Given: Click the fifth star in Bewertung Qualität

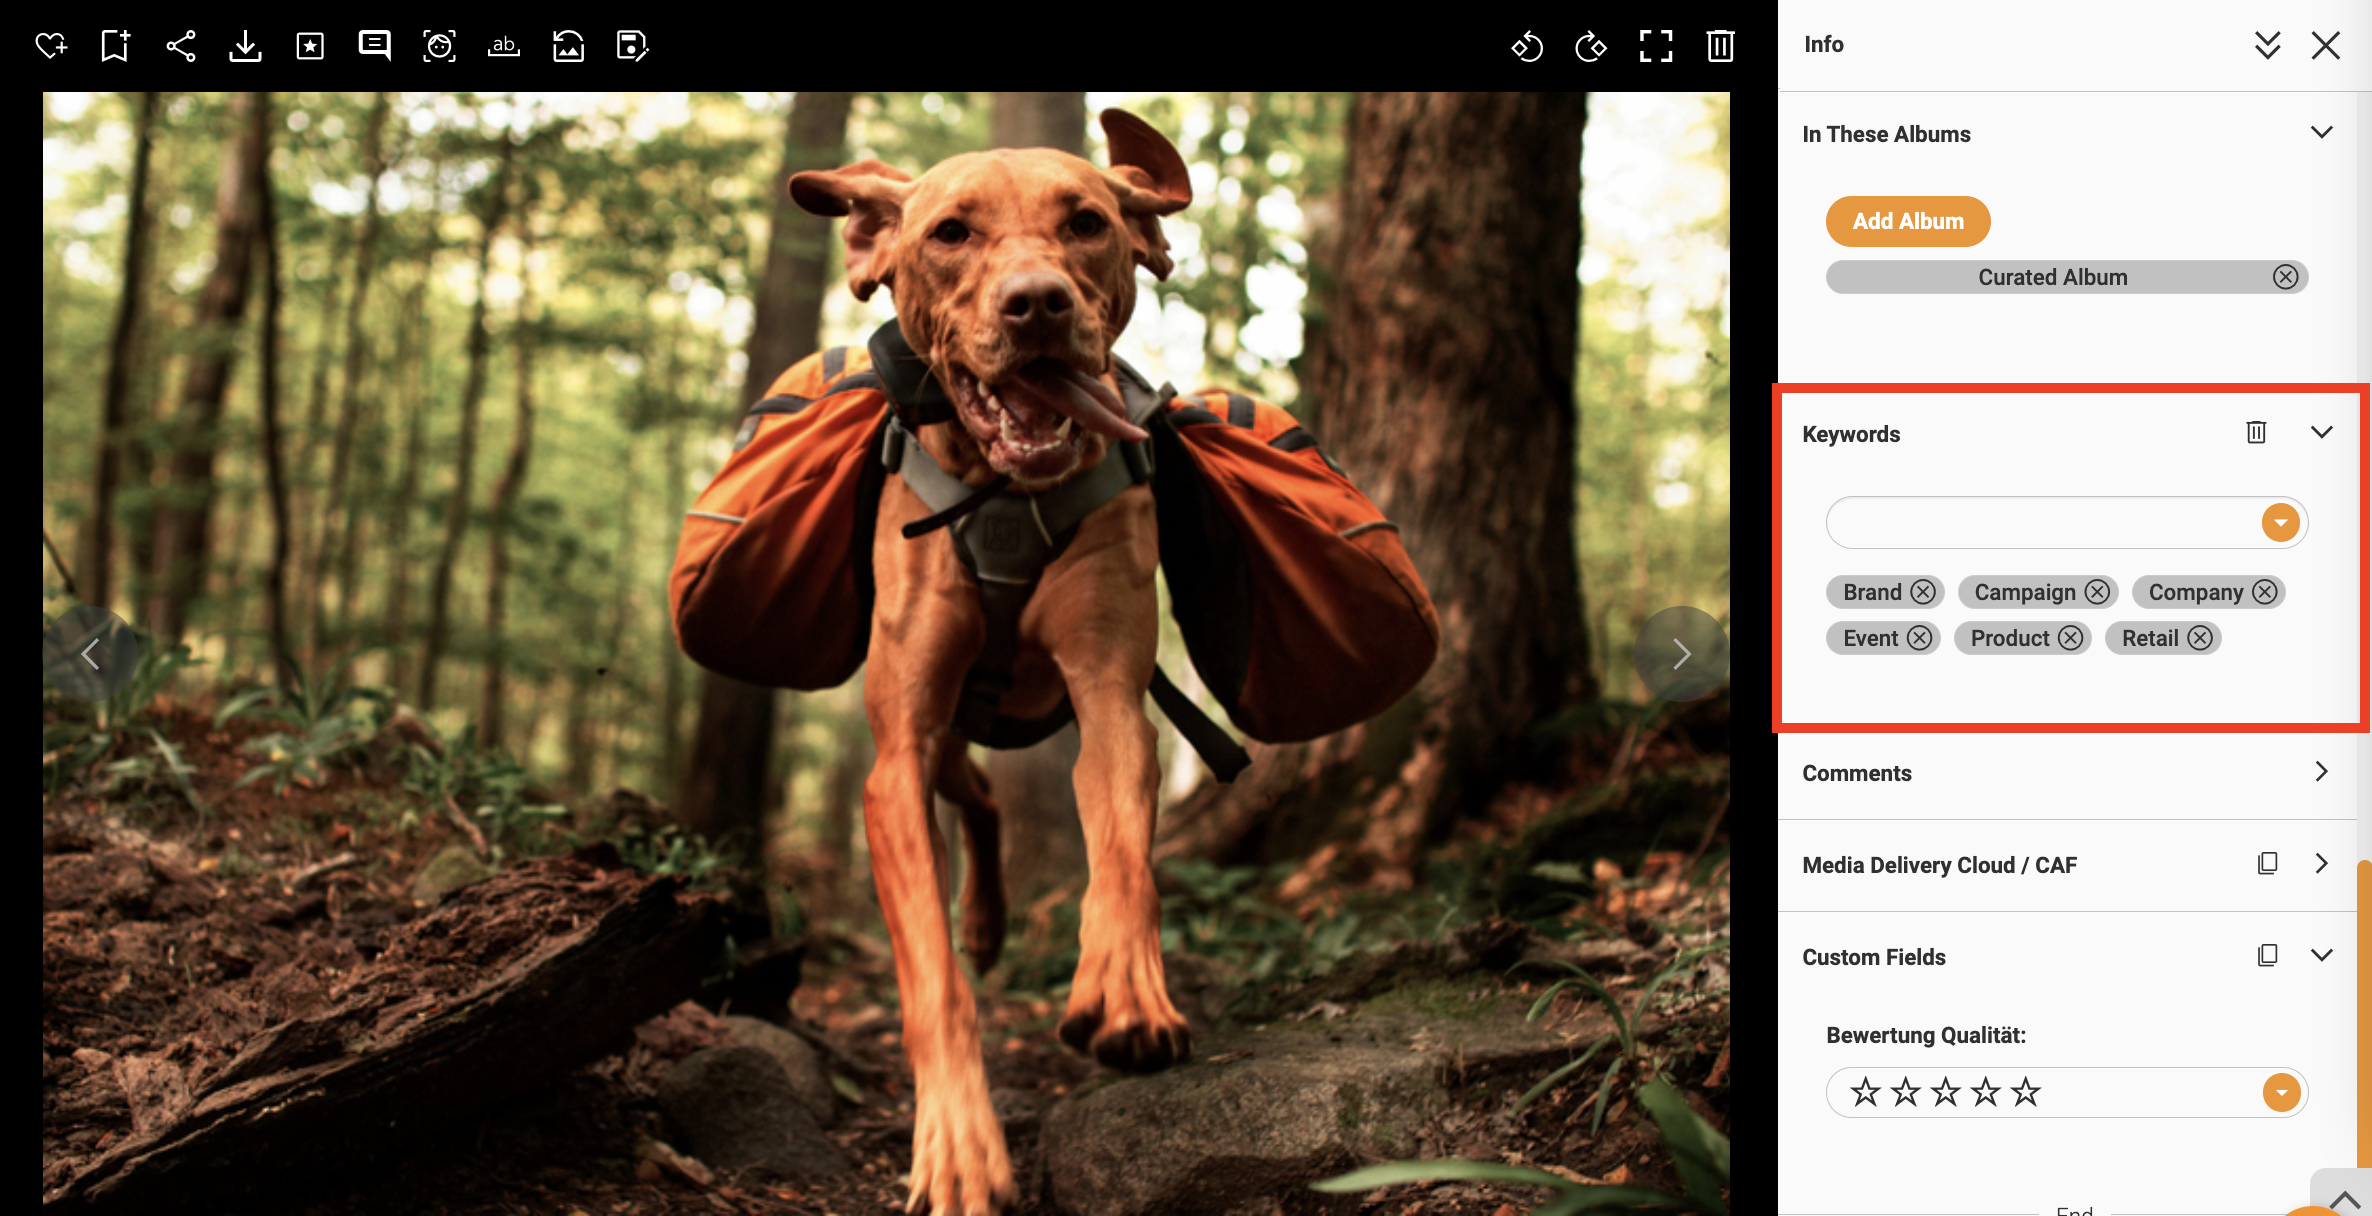Looking at the screenshot, I should pos(2025,1092).
